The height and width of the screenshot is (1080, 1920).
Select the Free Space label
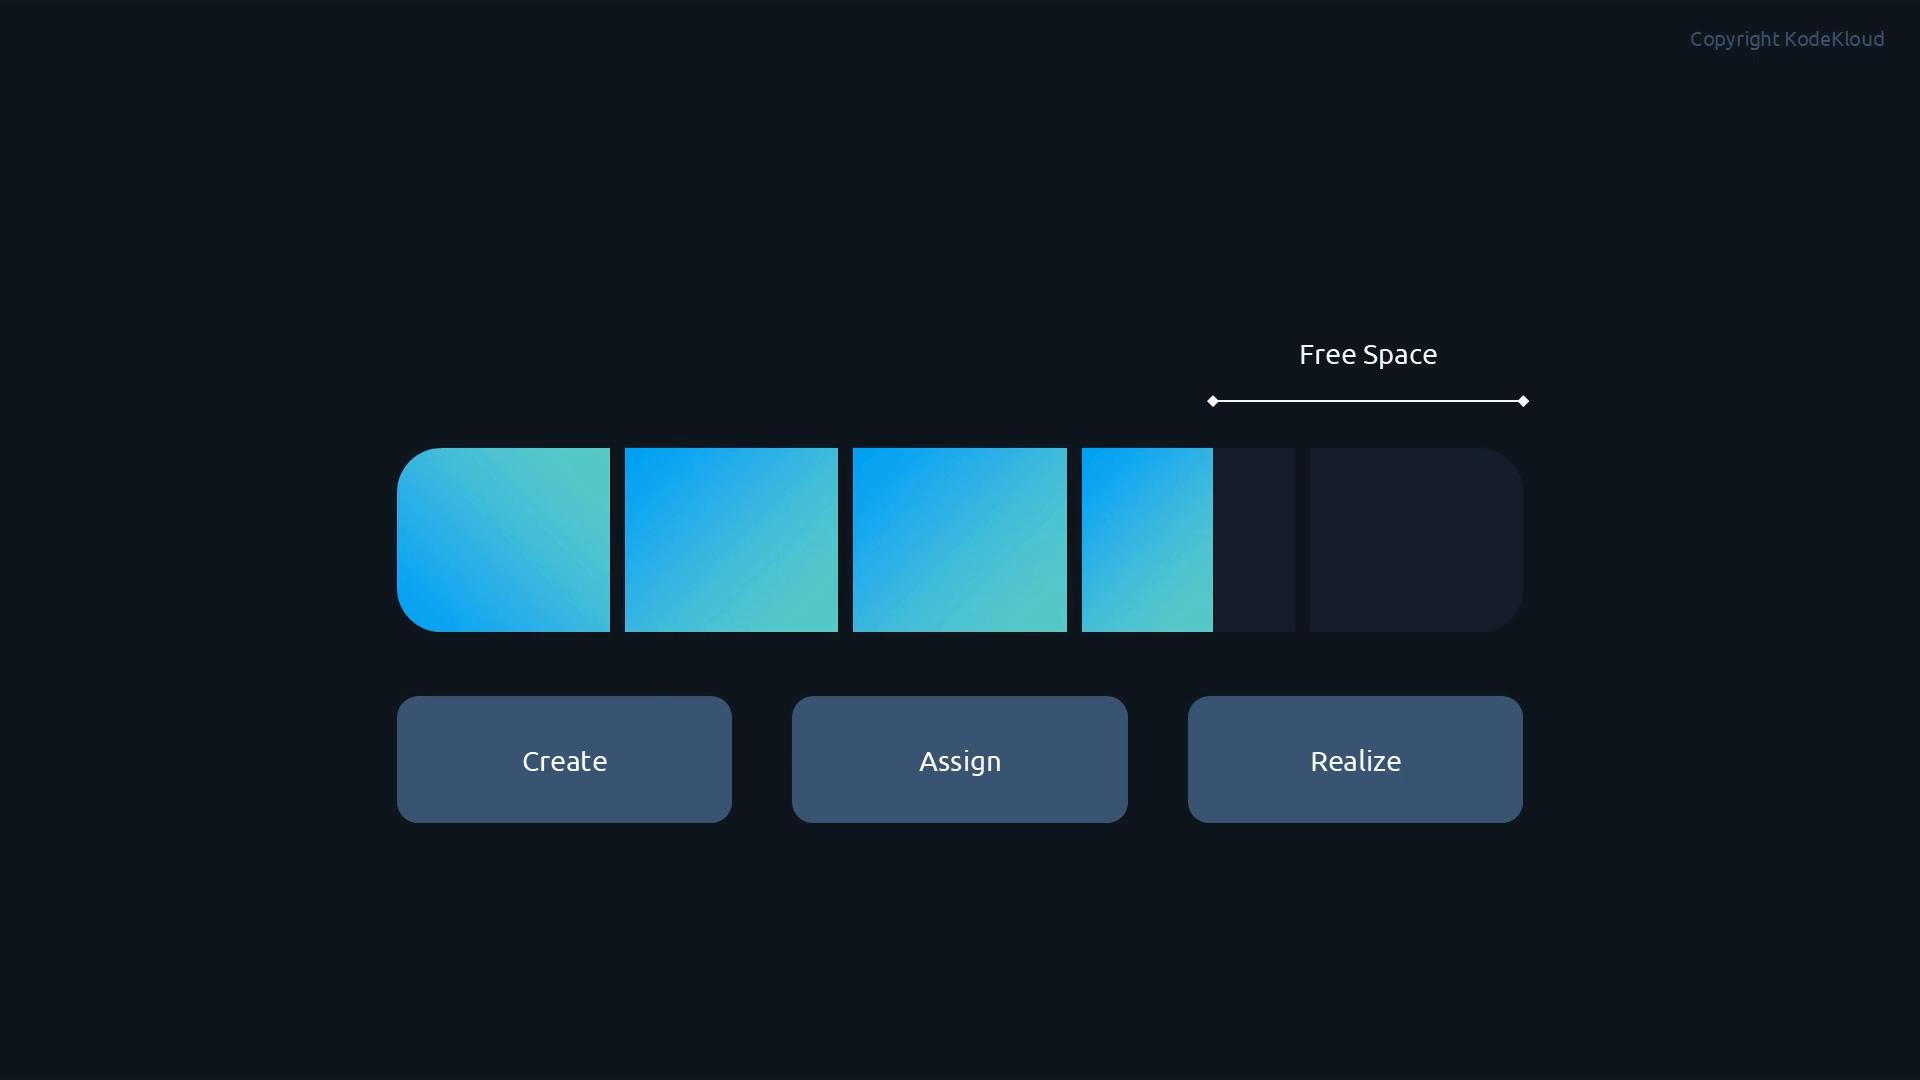[x=1368, y=355]
